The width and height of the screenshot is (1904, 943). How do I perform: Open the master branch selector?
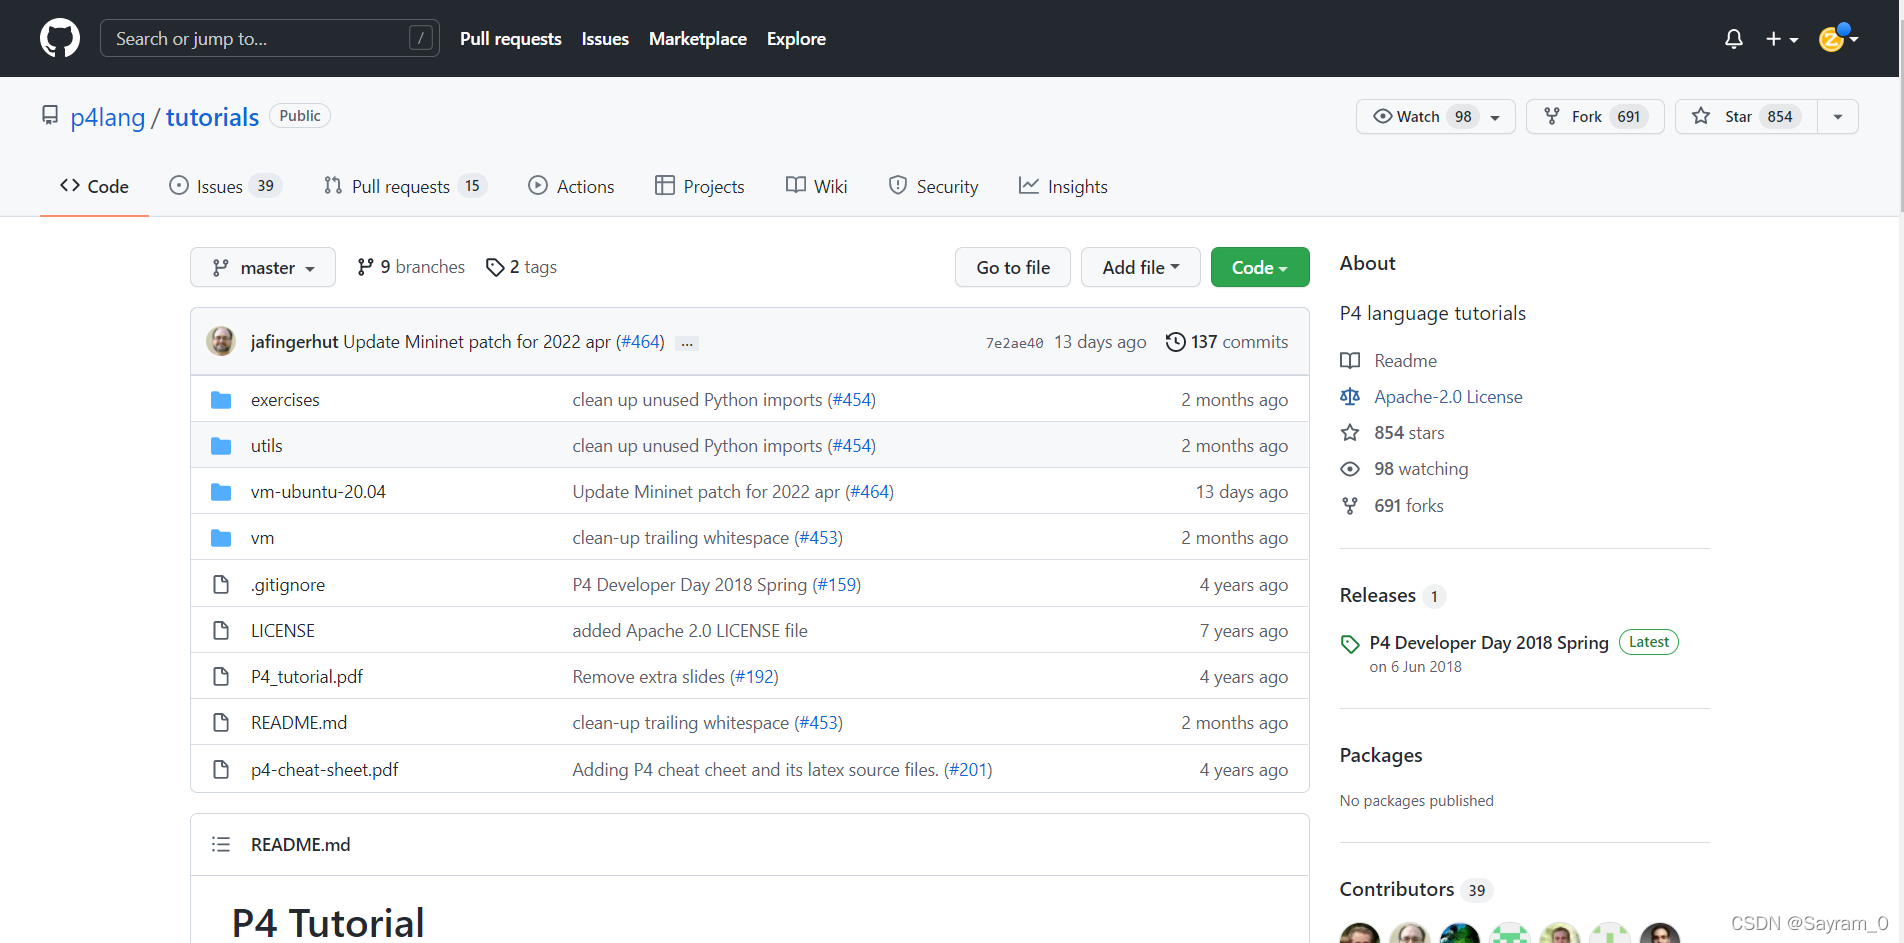263,267
